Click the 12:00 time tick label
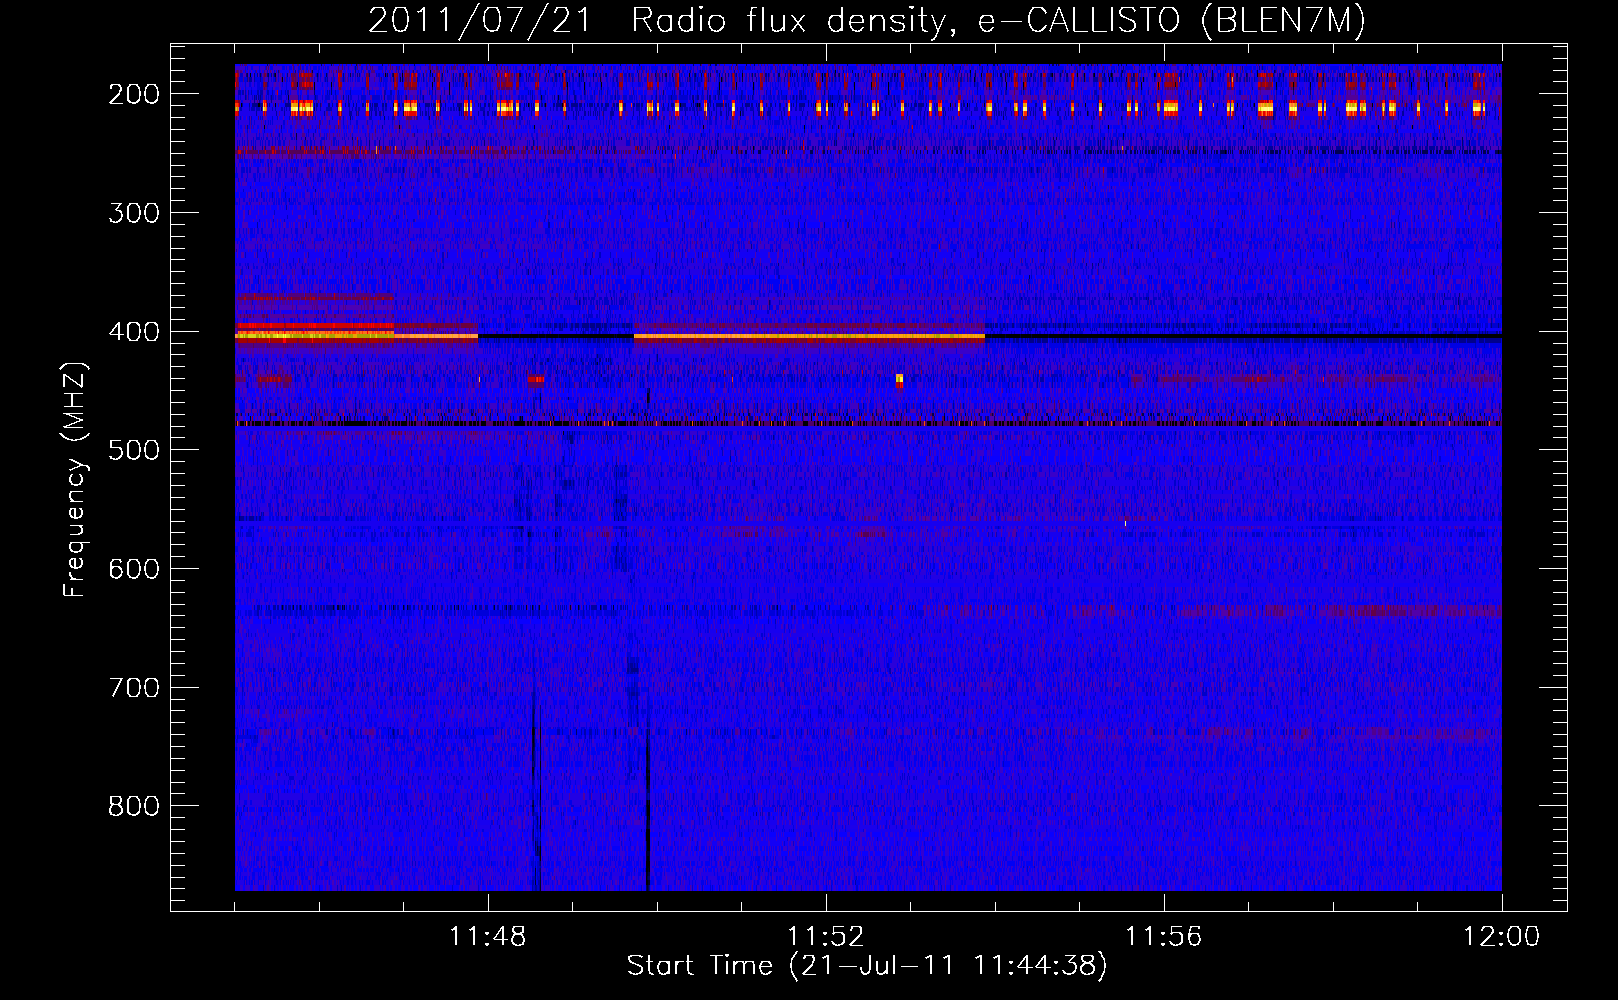 [1501, 937]
